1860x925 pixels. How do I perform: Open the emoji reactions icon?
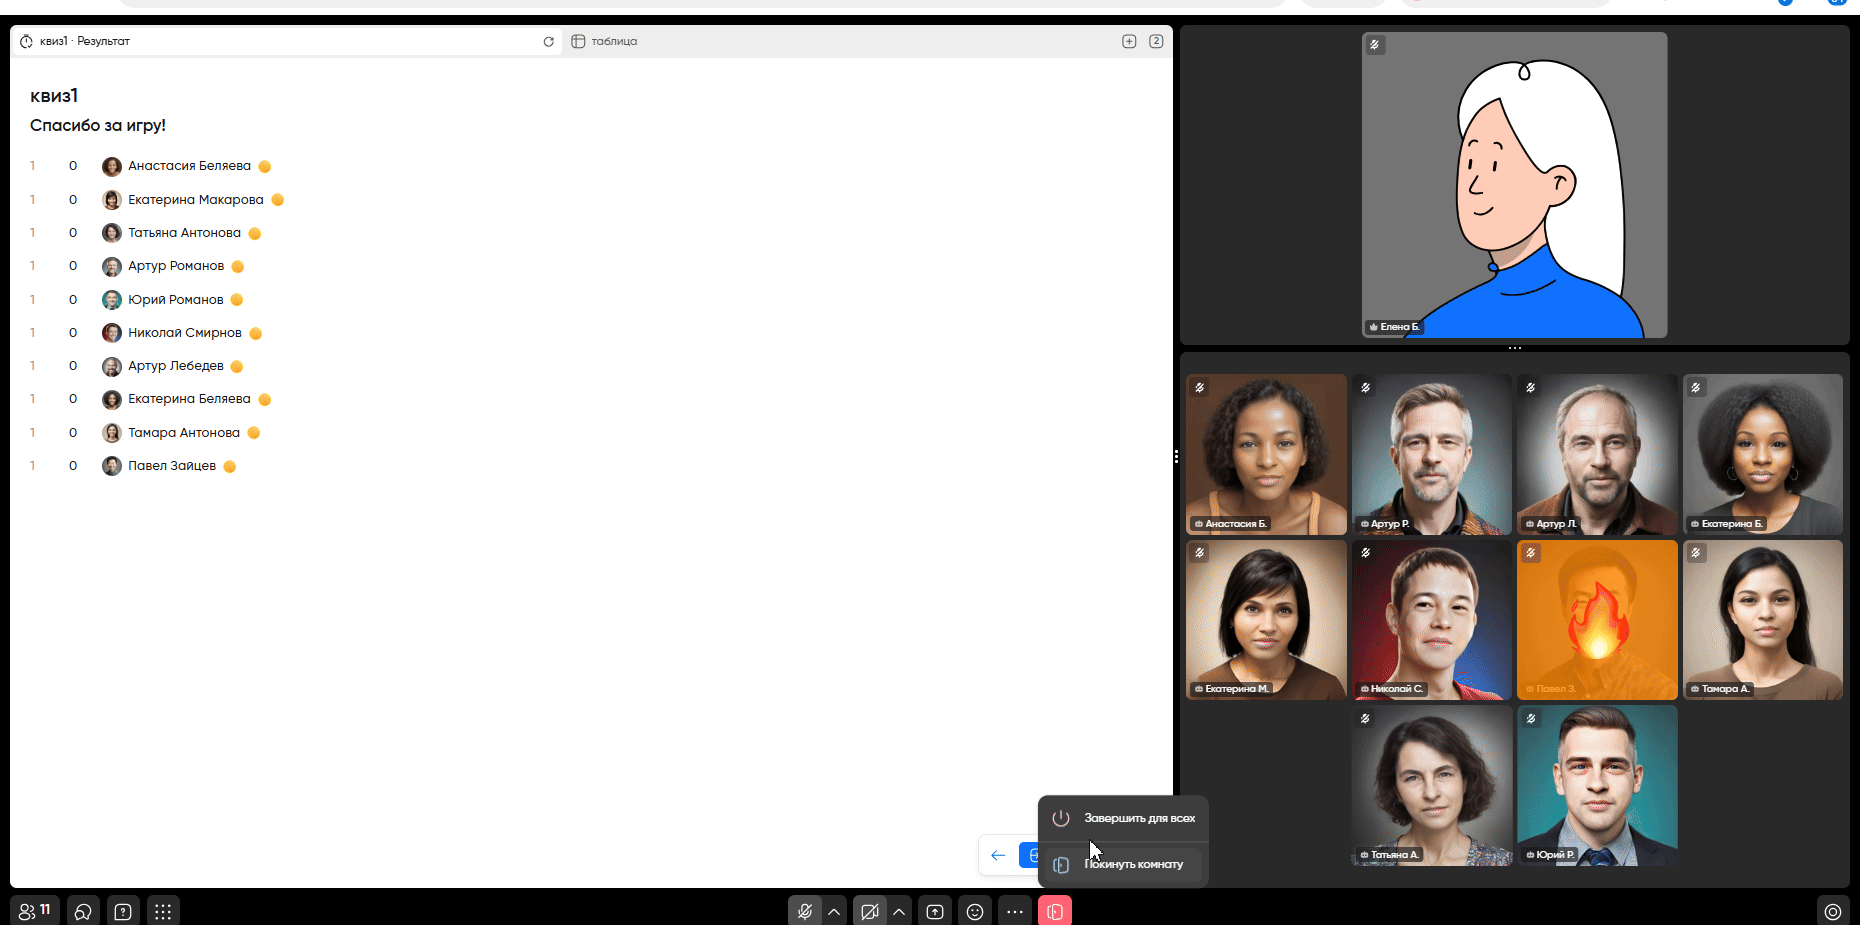[975, 911]
